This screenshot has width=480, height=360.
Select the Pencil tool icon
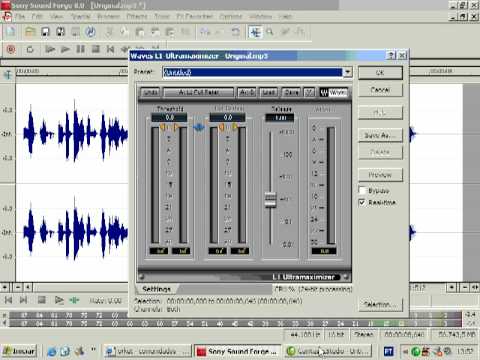[285, 32]
